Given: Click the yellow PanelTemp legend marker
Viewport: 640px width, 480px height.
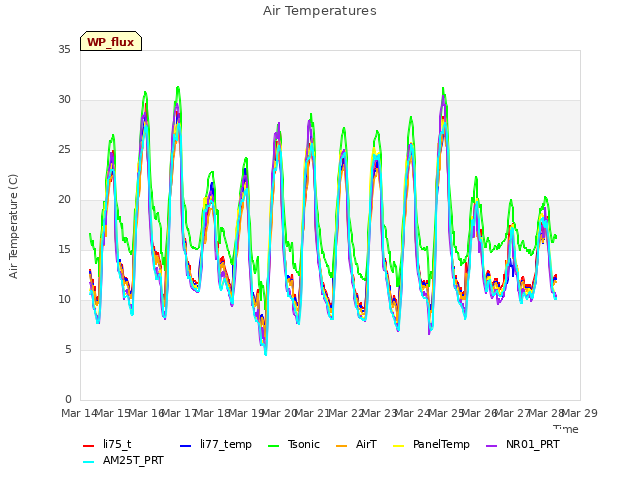Looking at the screenshot, I should 398,446.
